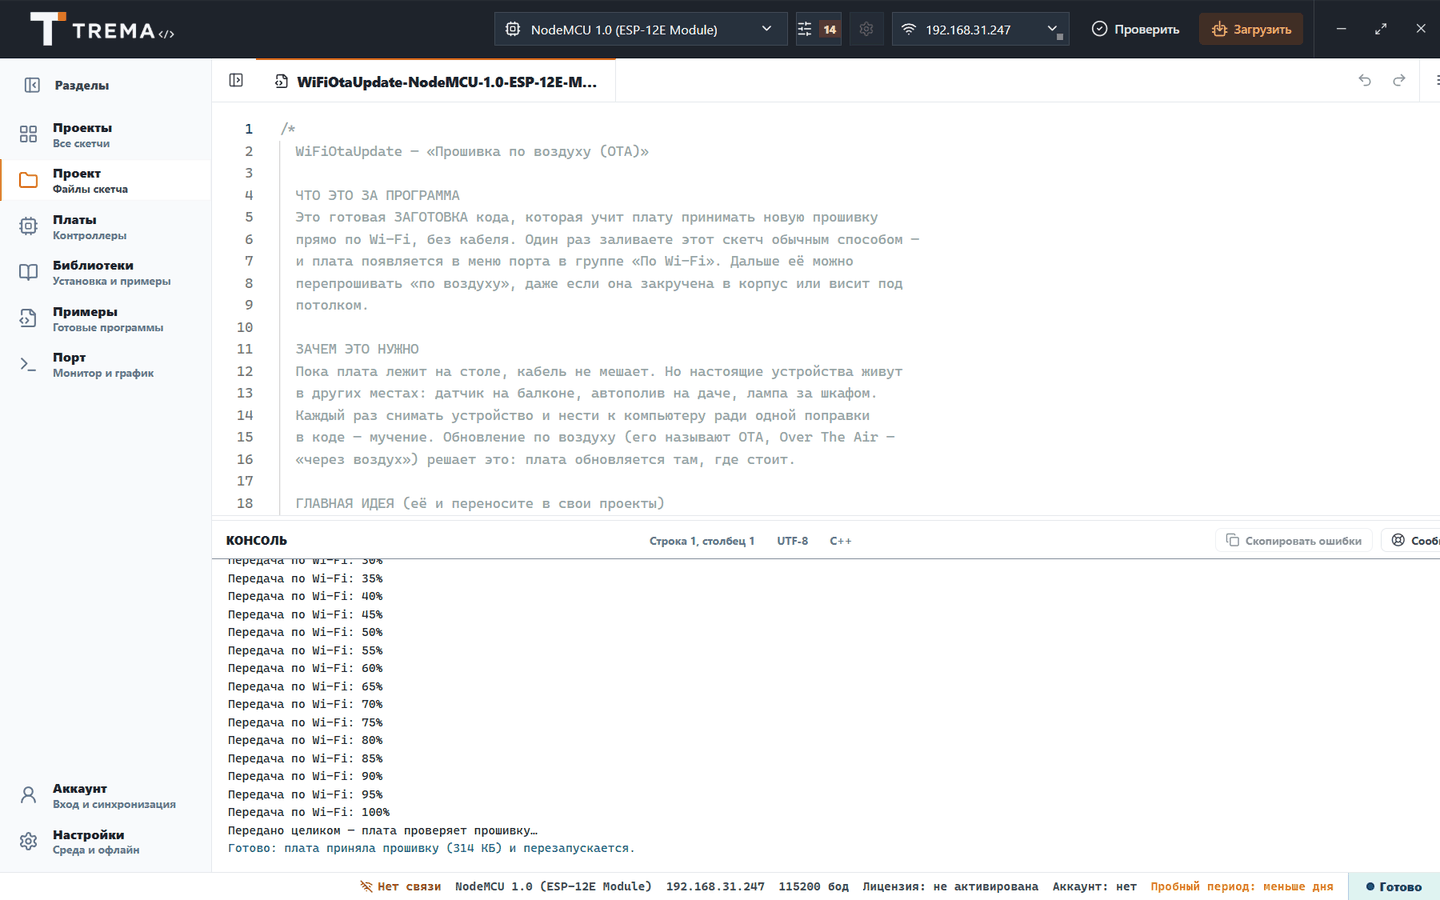The width and height of the screenshot is (1440, 900).
Task: Open Библиотеки book icon section
Action: point(105,273)
